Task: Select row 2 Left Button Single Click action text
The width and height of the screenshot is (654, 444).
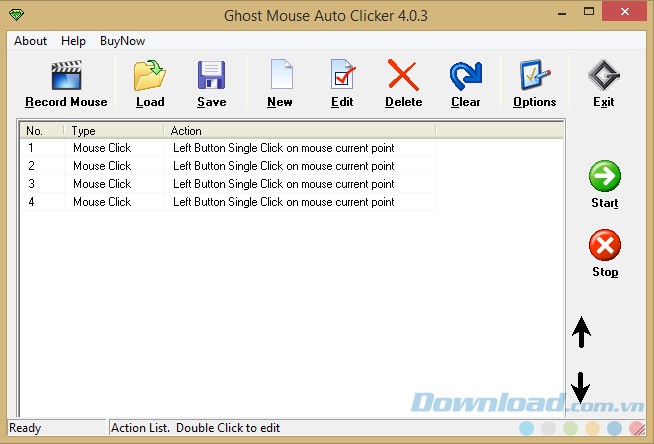Action: point(284,166)
